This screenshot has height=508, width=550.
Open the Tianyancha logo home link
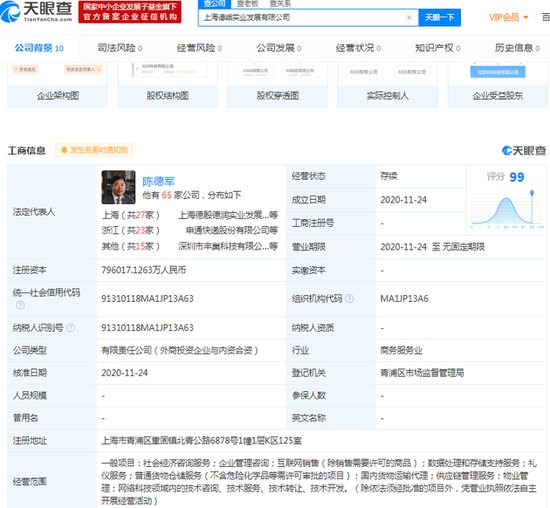[36, 12]
